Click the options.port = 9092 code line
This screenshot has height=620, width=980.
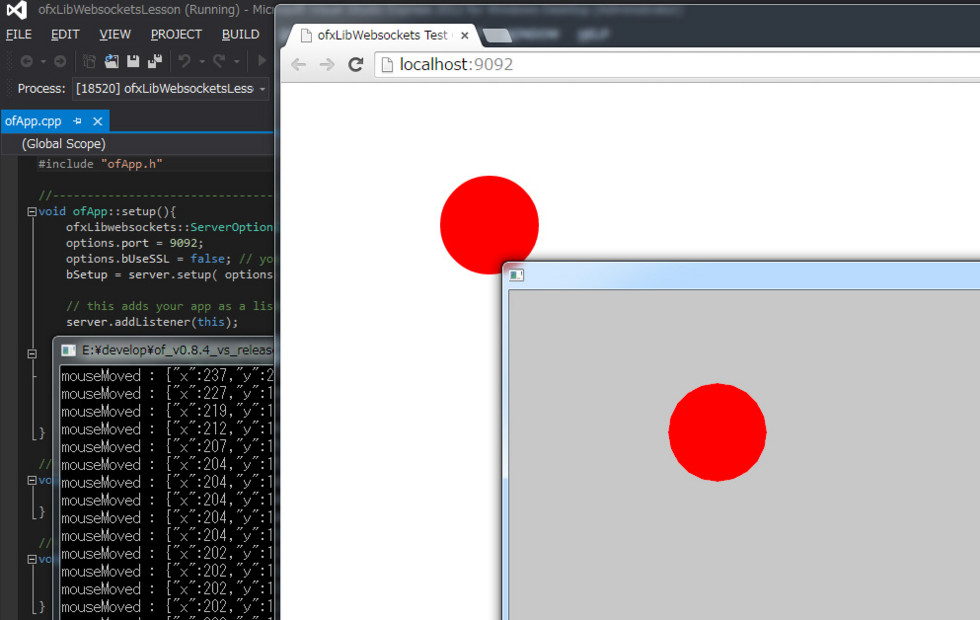coord(134,243)
